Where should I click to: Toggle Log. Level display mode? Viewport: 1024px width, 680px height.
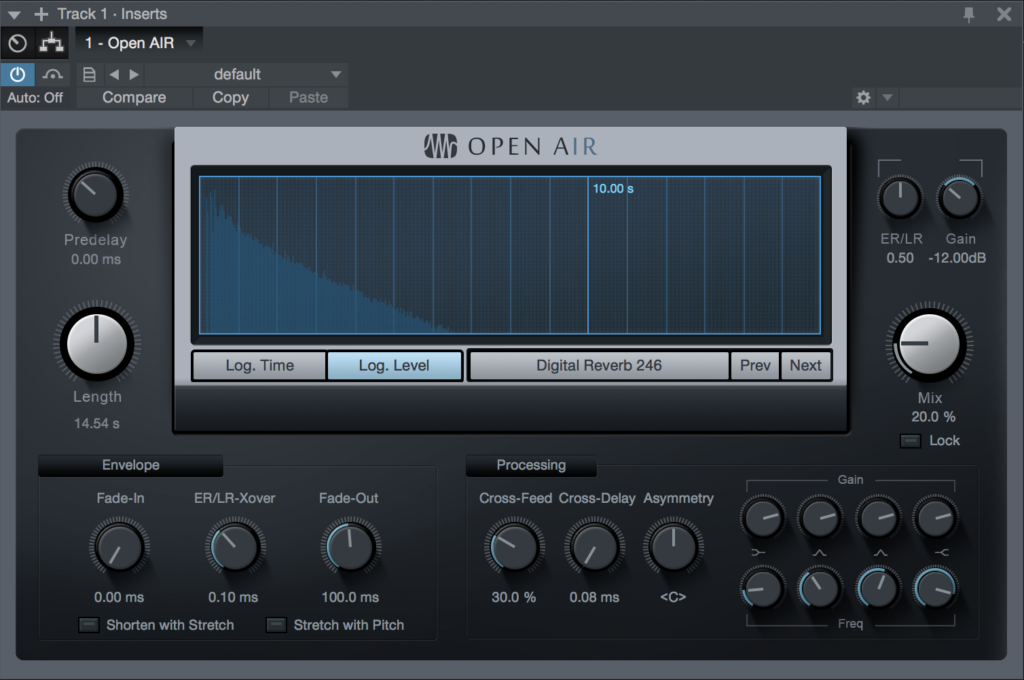(394, 366)
